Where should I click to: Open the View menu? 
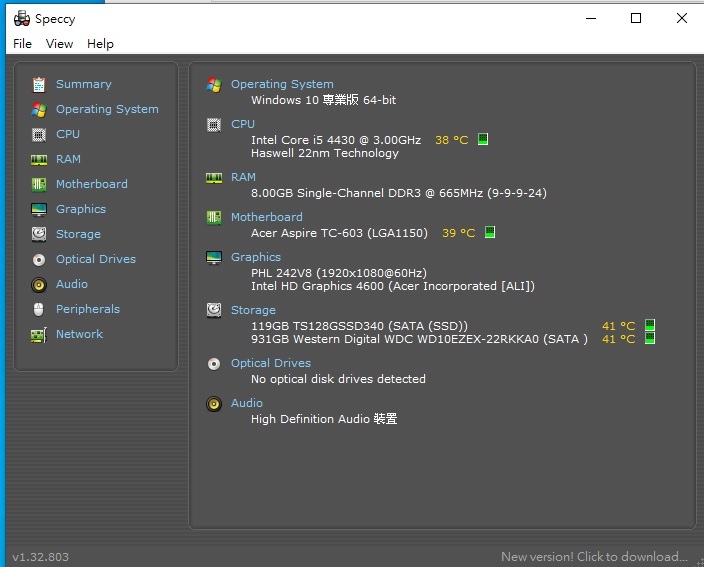tap(59, 44)
